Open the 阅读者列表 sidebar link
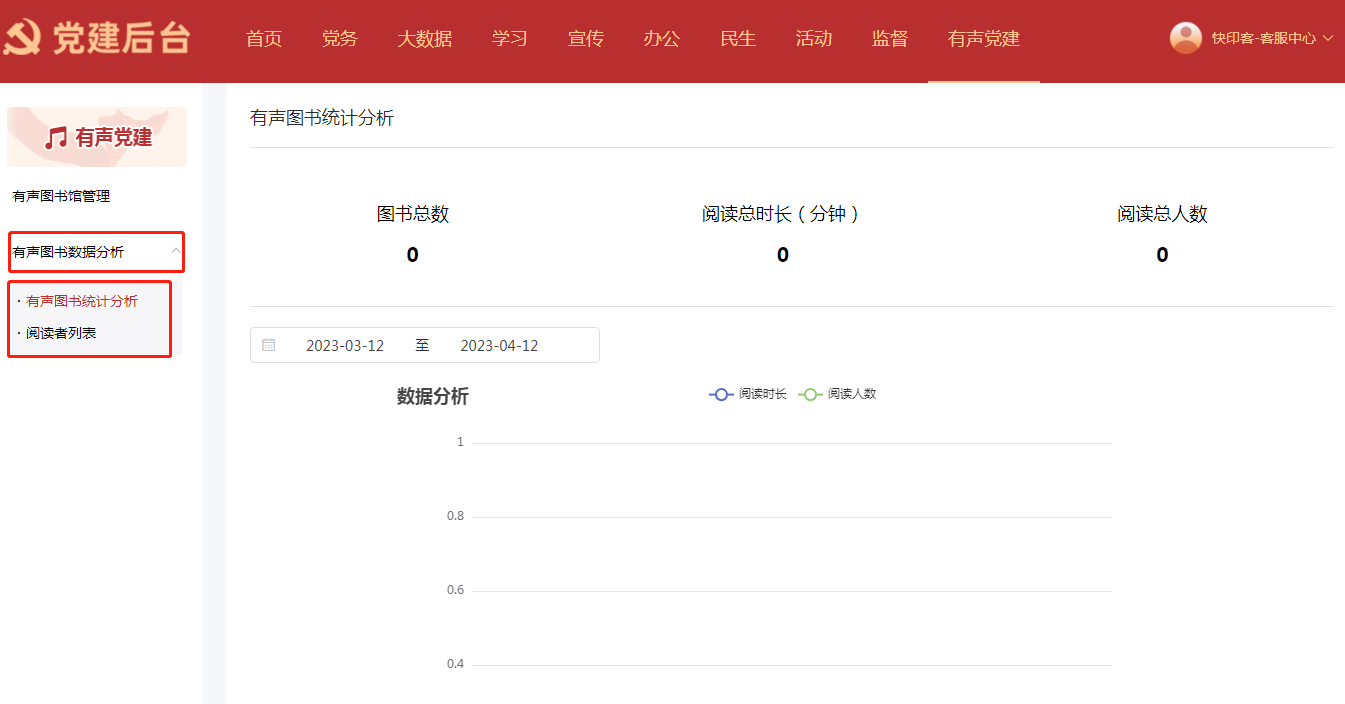Viewport: 1345px width, 704px height. pos(61,333)
